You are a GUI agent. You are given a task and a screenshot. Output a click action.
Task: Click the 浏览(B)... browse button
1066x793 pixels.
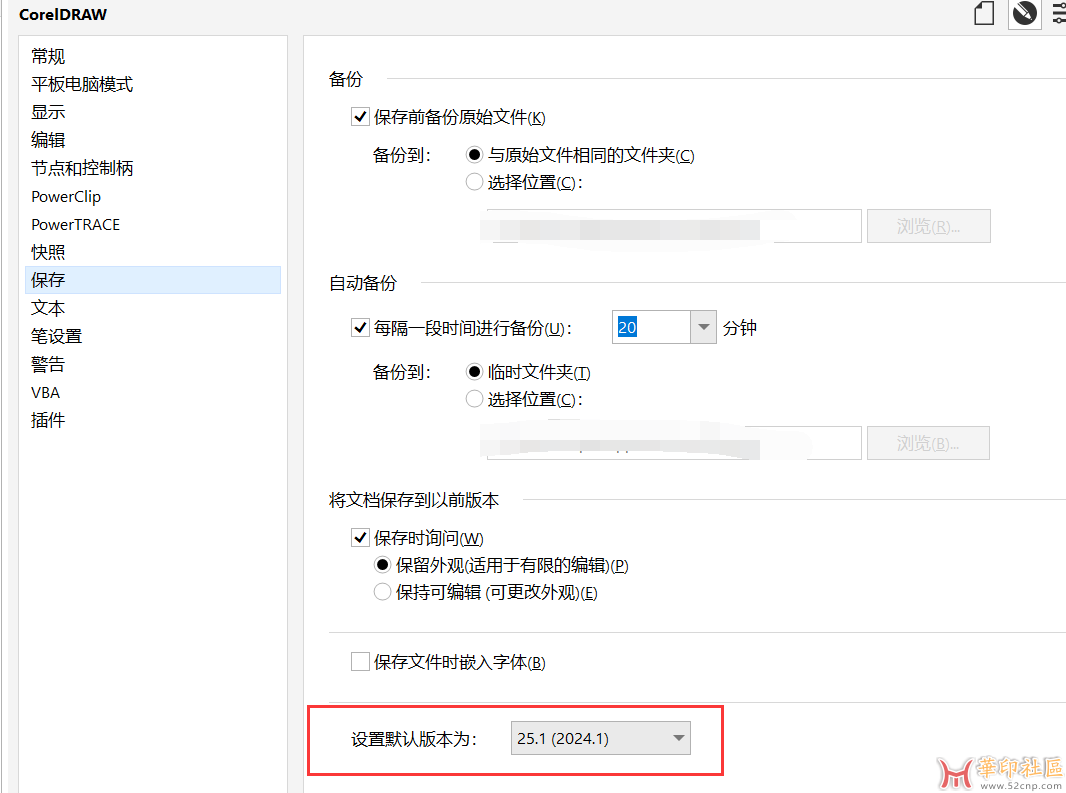pos(929,443)
